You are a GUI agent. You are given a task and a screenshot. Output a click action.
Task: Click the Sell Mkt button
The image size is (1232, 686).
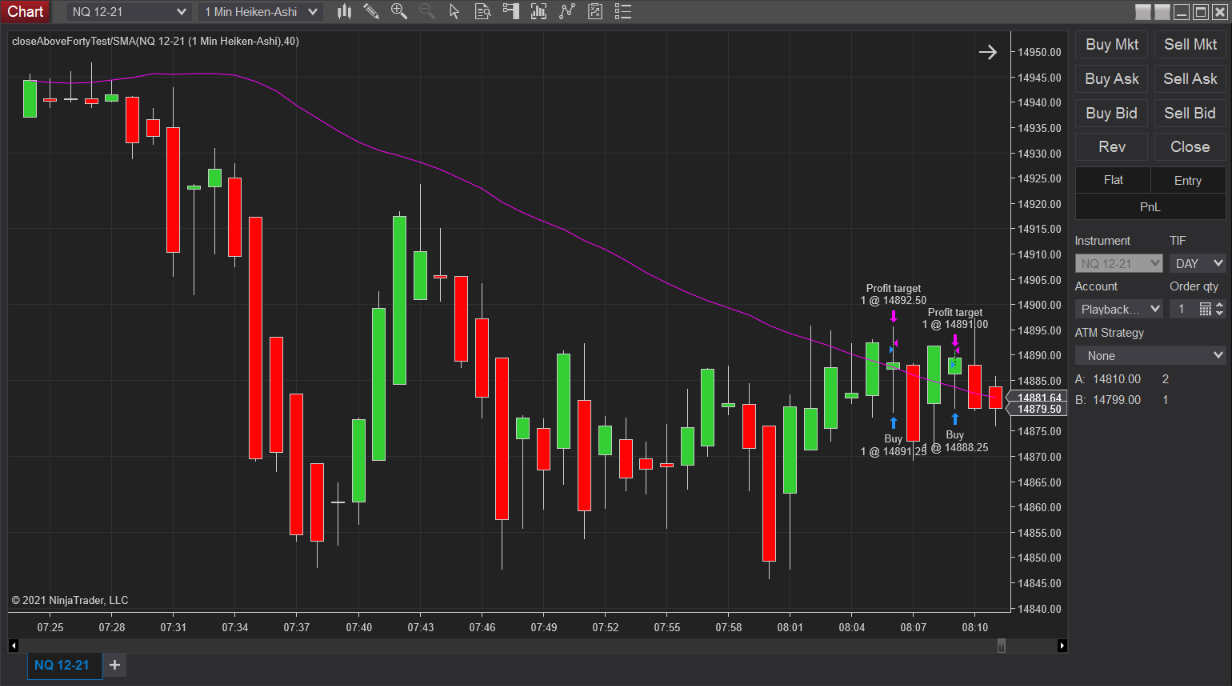point(1190,44)
